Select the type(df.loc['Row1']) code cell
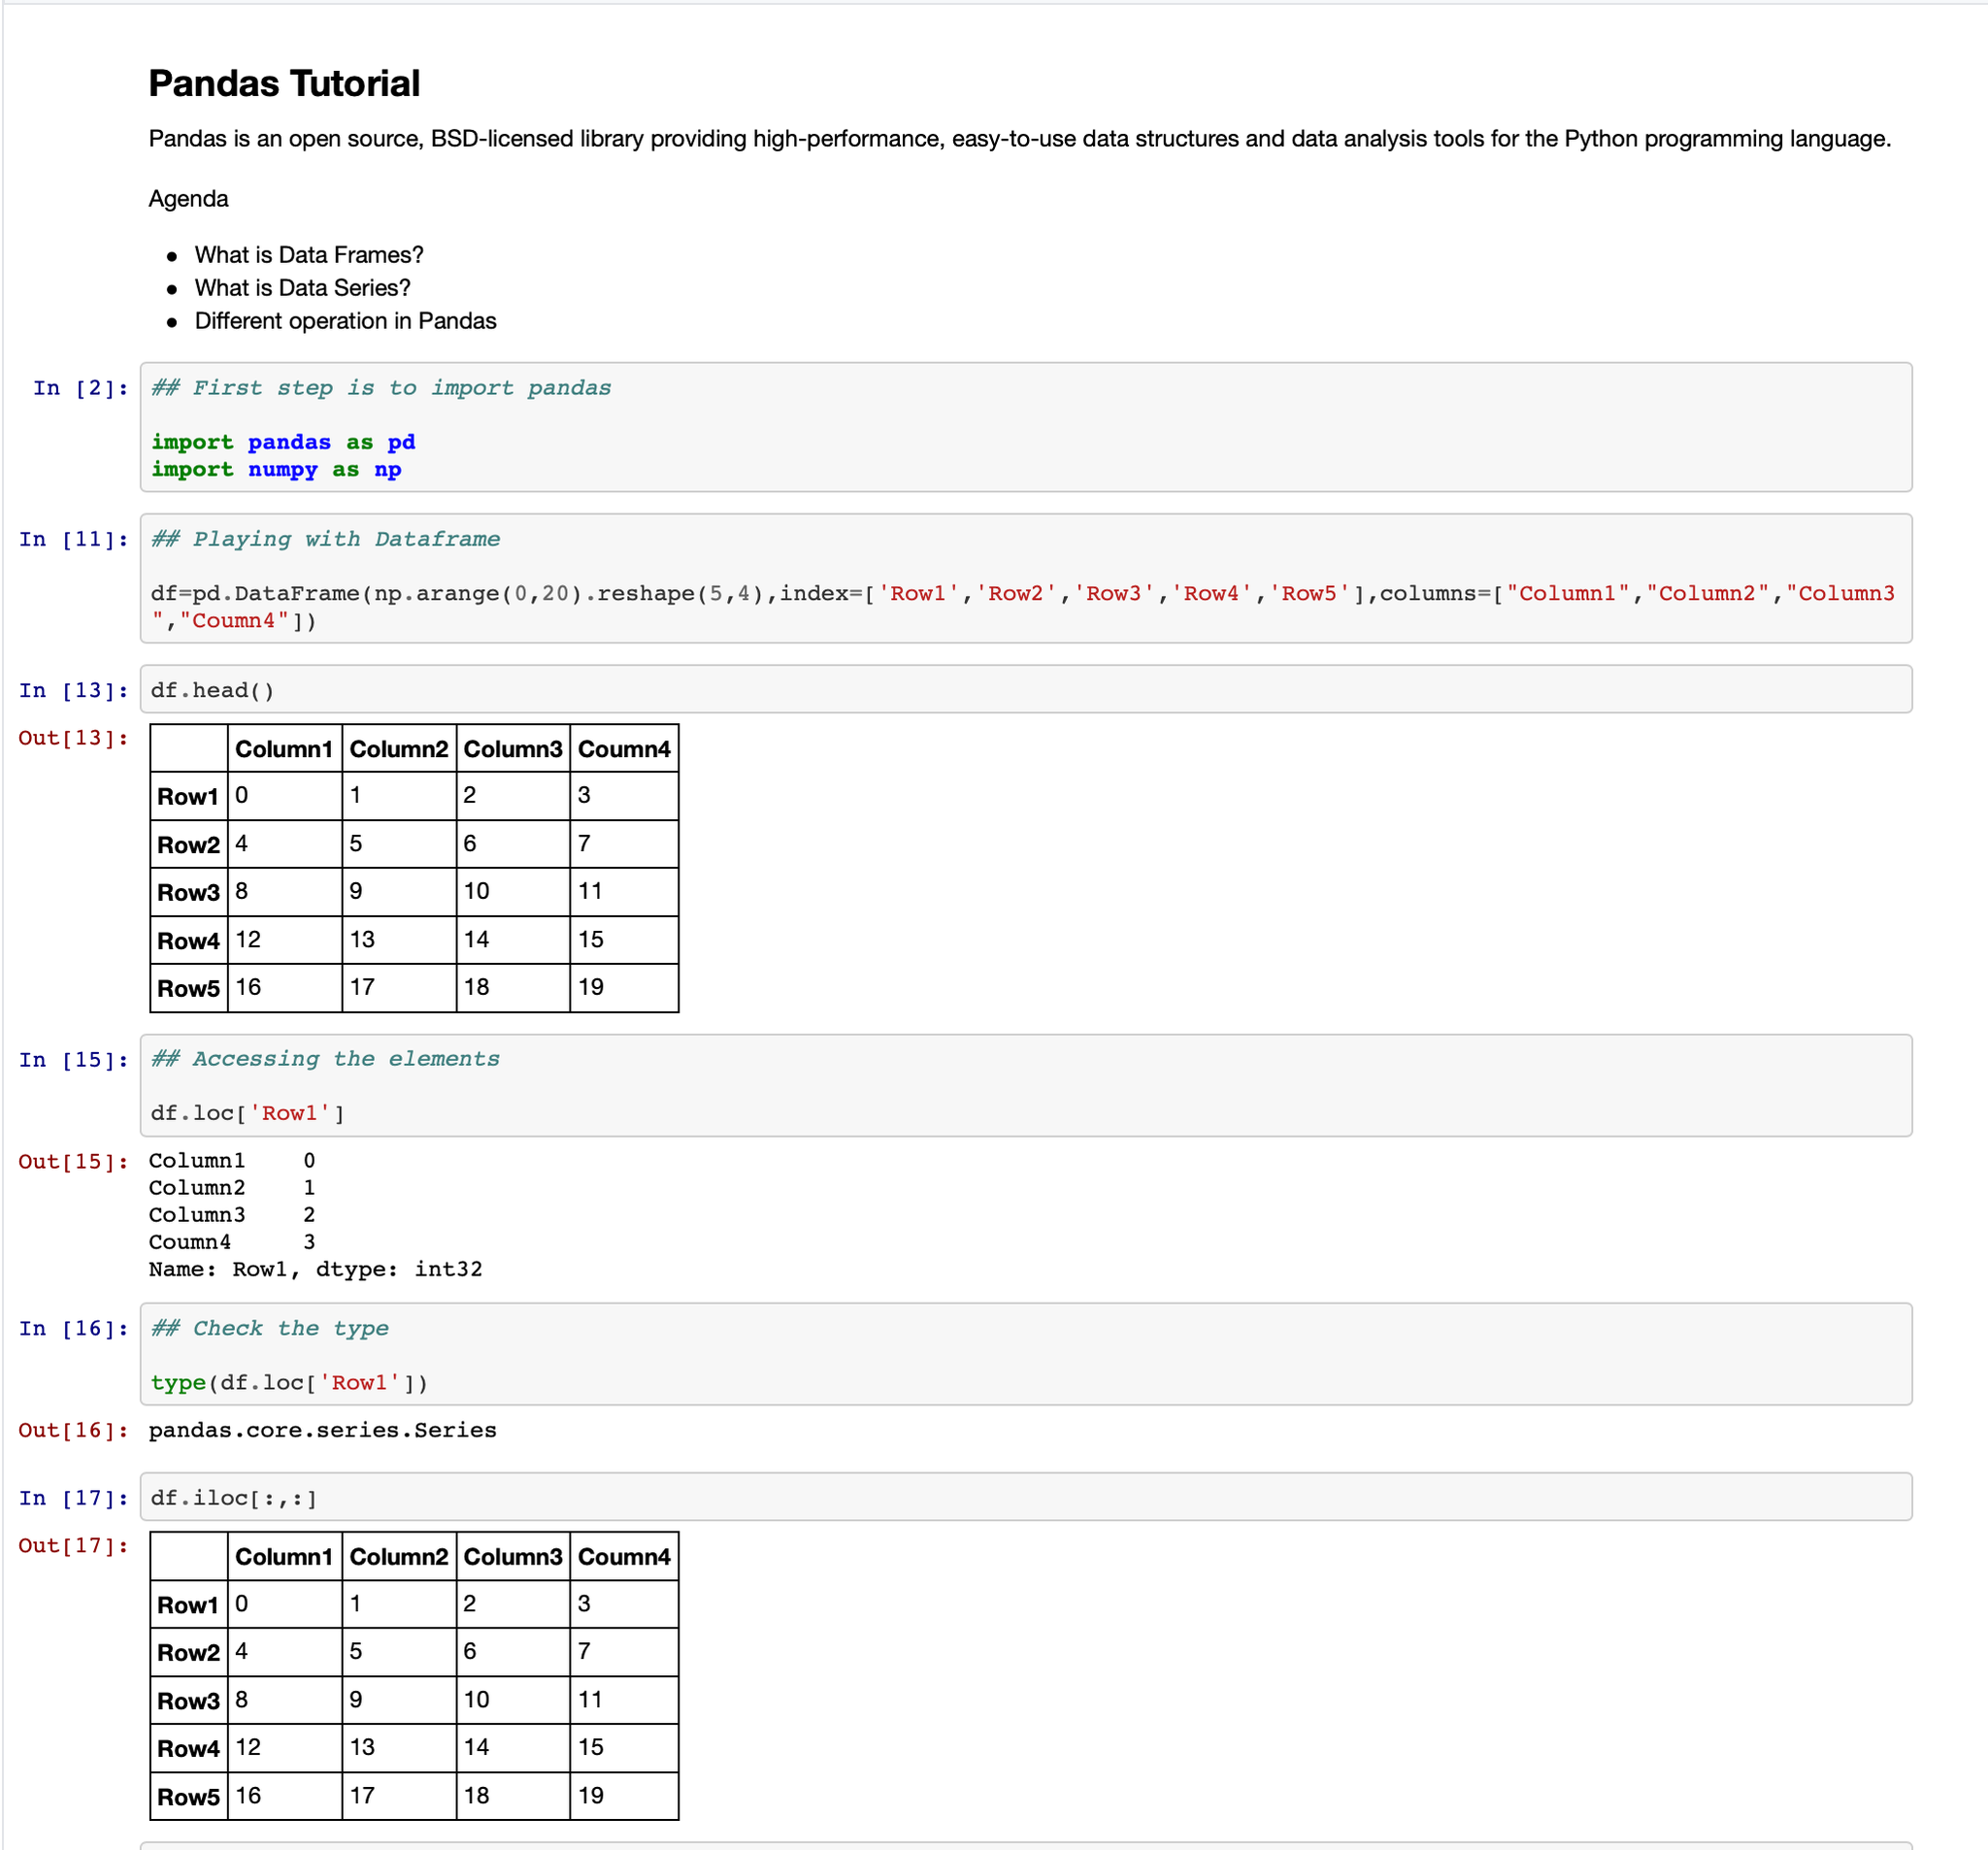Image resolution: width=1988 pixels, height=1850 pixels. tap(1025, 1356)
